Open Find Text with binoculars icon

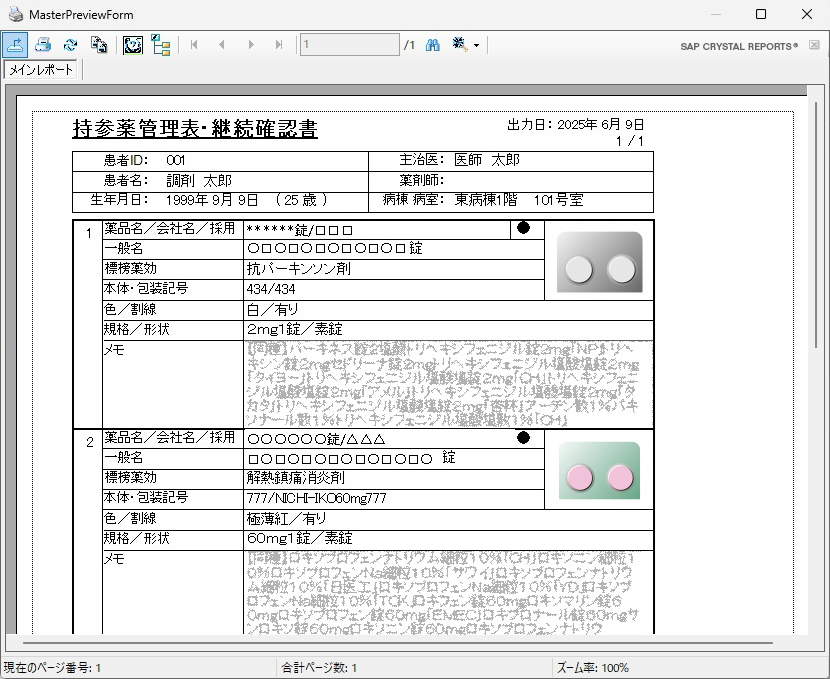point(434,45)
